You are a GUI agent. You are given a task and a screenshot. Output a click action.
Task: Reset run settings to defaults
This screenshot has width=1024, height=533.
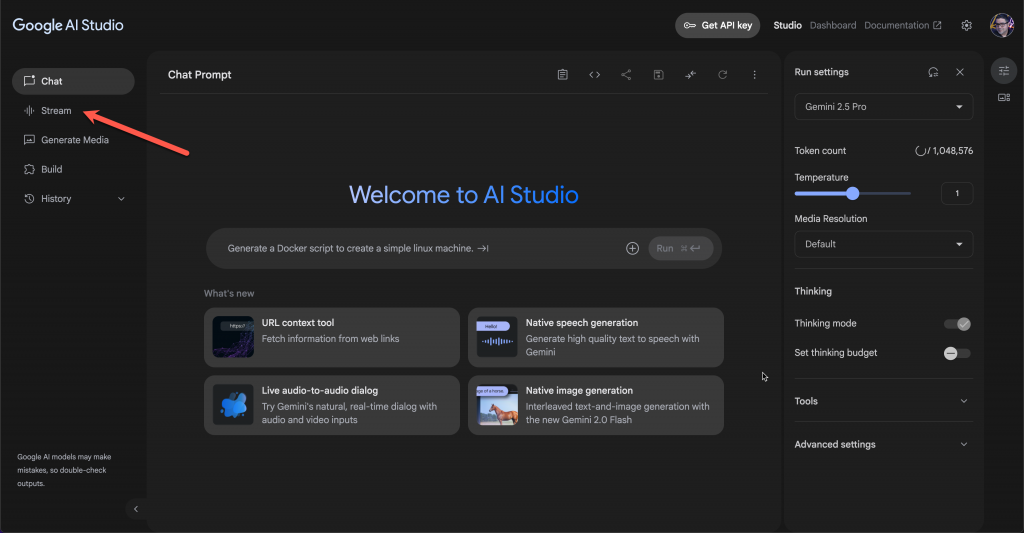[933, 72]
